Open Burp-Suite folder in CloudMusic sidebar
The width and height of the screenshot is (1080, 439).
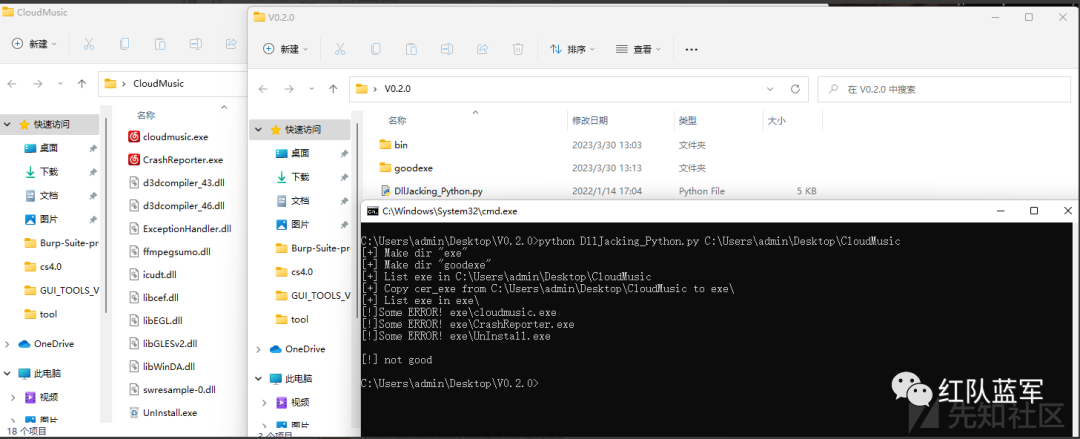(61, 243)
